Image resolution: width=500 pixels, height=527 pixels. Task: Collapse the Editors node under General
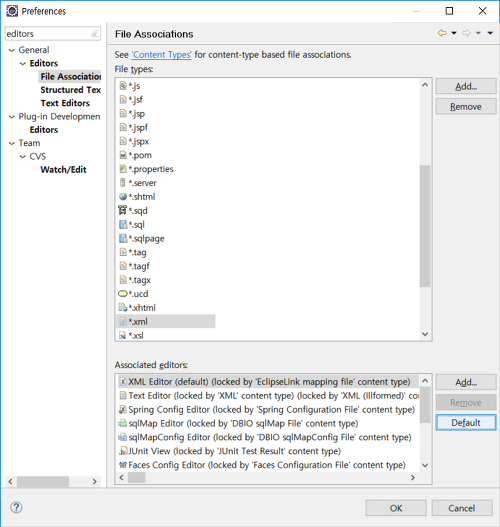point(23,63)
